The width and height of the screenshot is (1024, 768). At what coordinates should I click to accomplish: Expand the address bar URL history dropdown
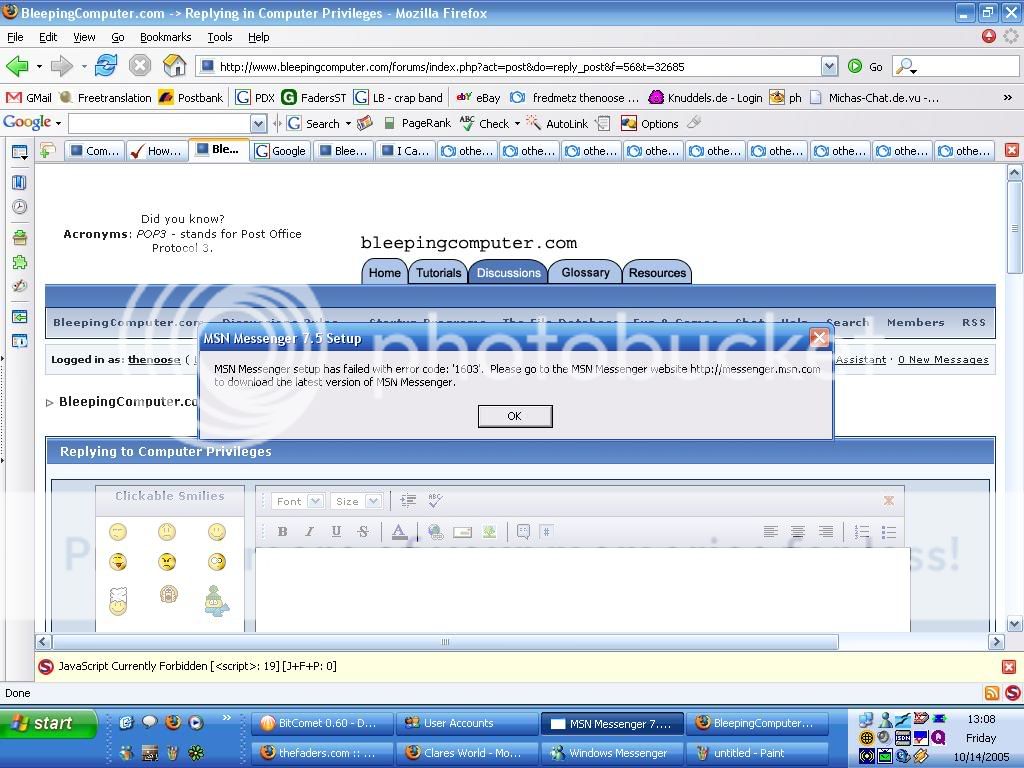pyautogui.click(x=829, y=66)
